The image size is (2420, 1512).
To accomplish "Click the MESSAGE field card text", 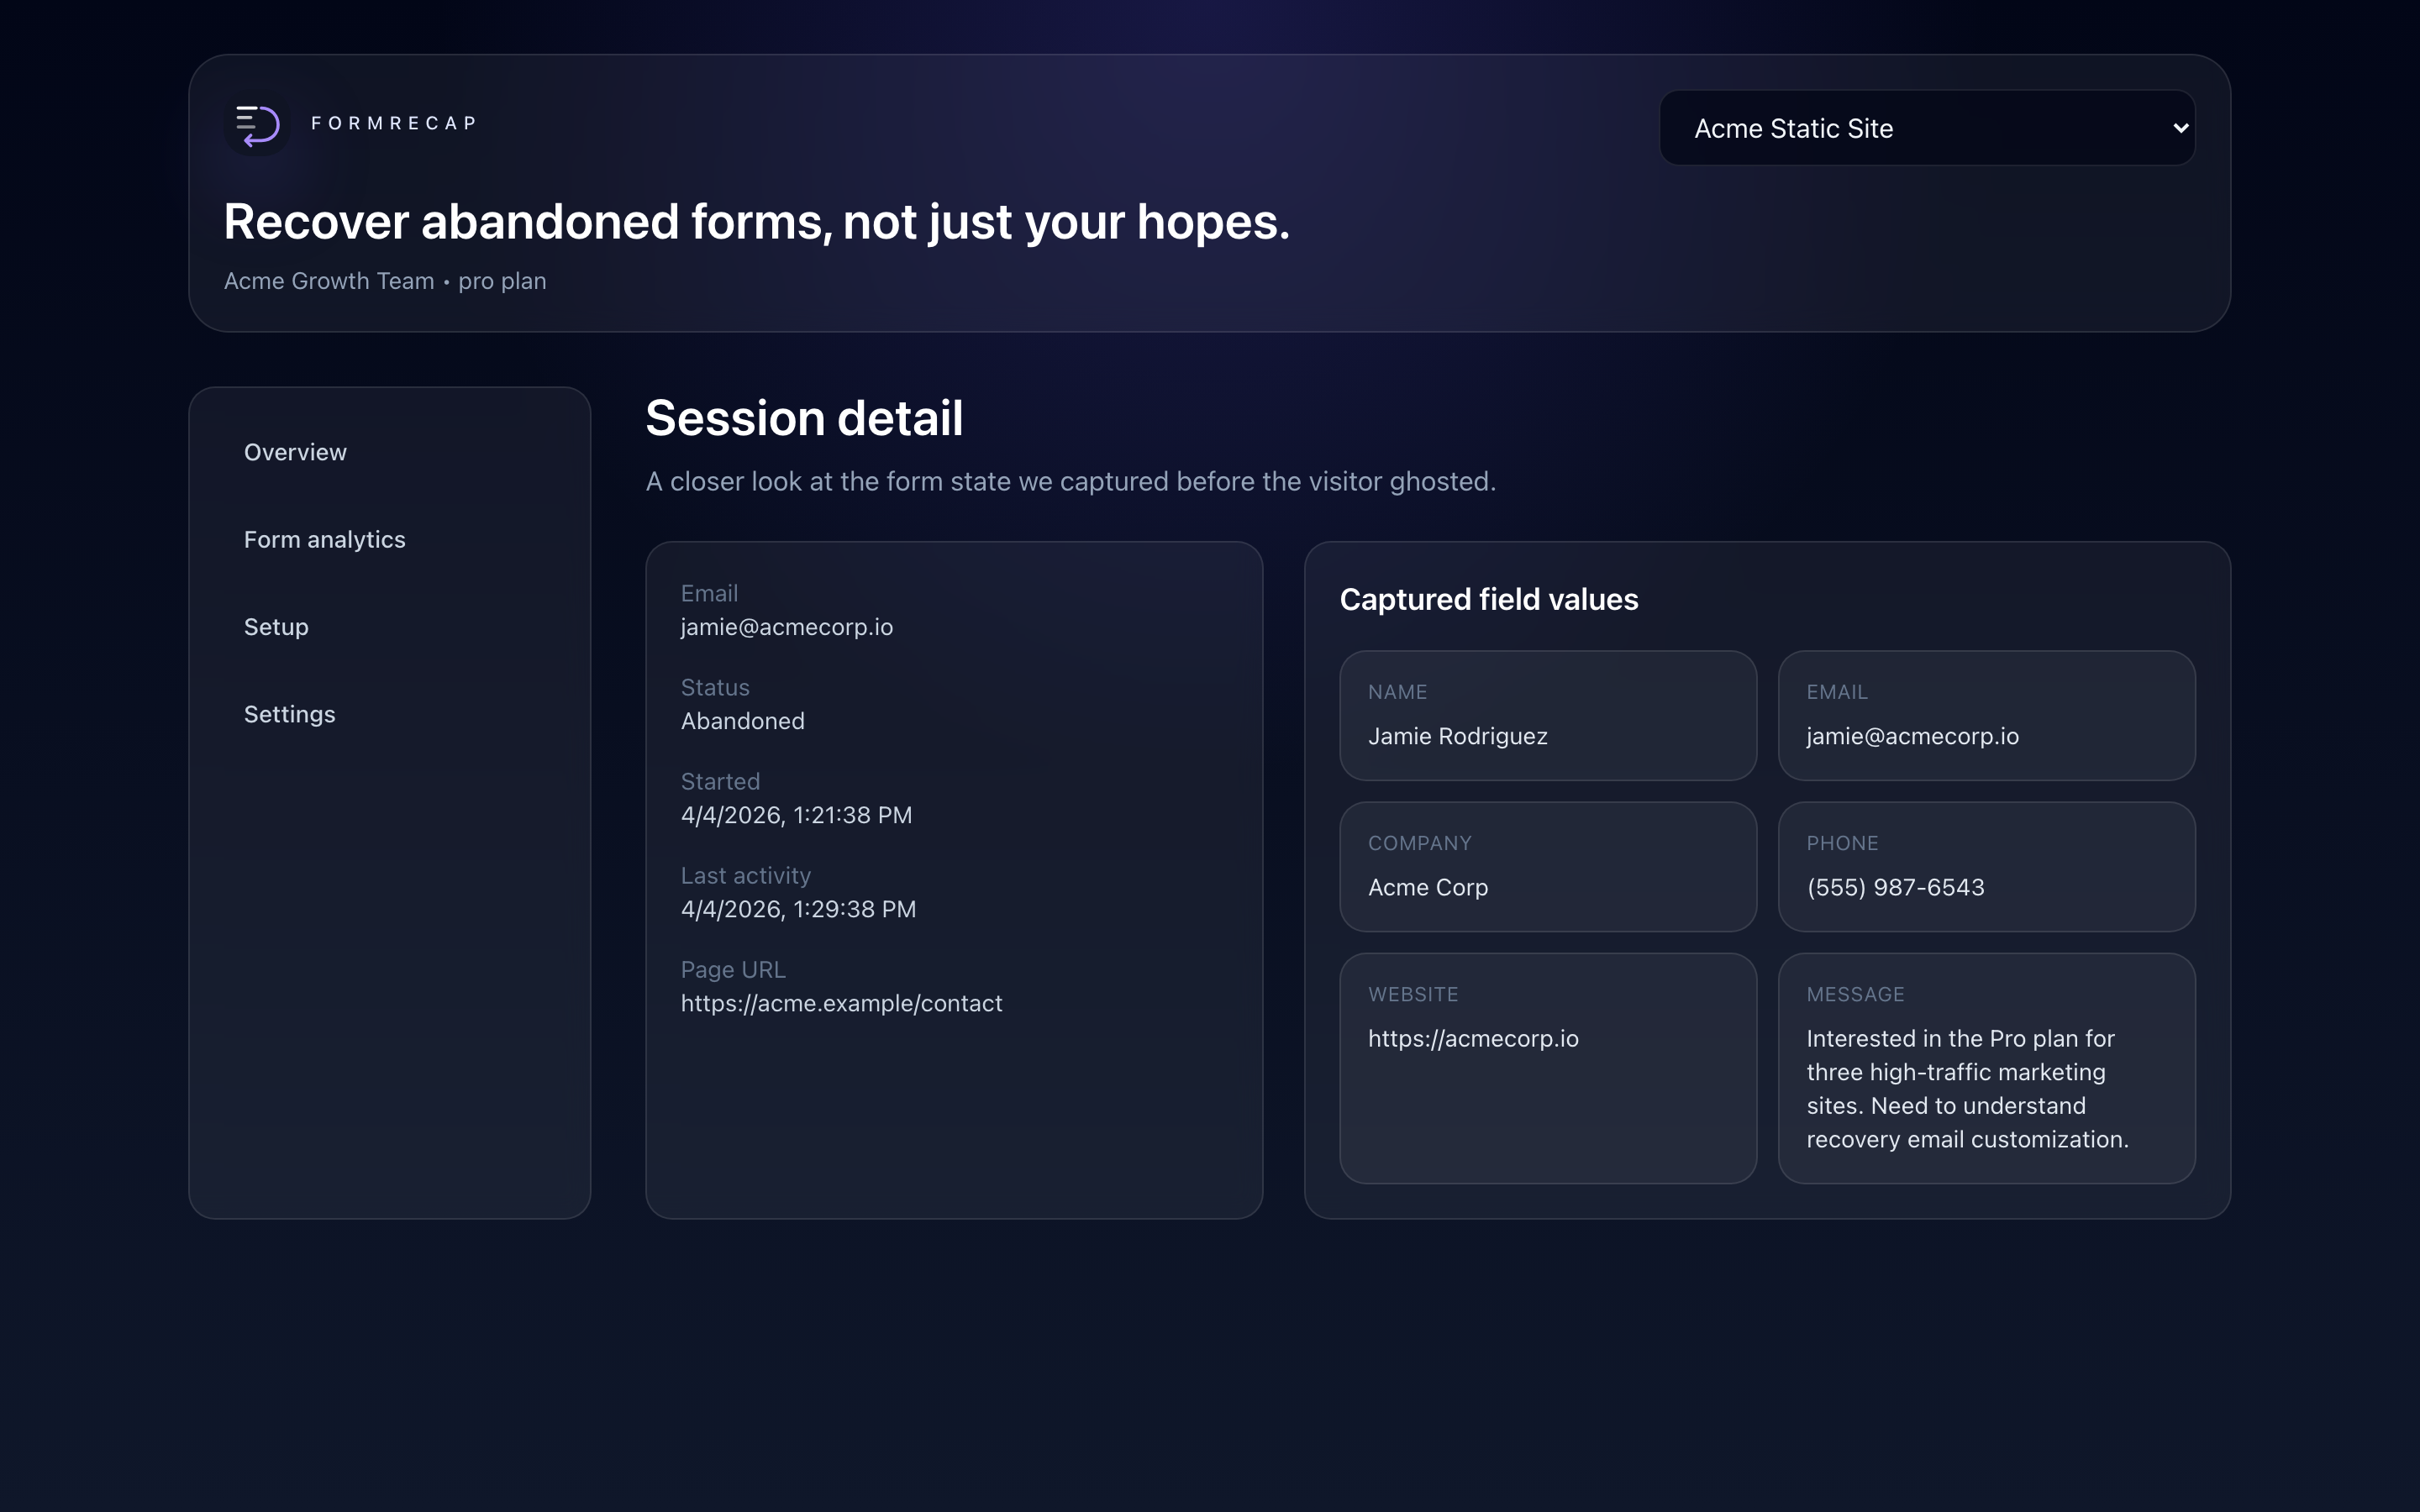I will tap(1967, 1088).
